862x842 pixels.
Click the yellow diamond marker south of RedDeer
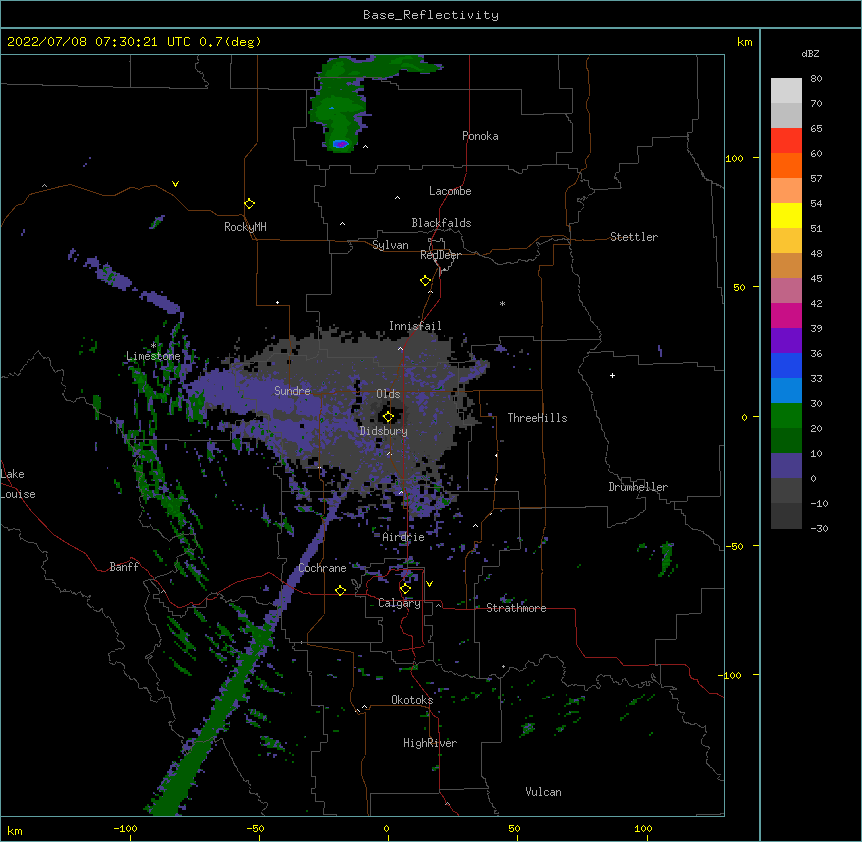[x=425, y=281]
